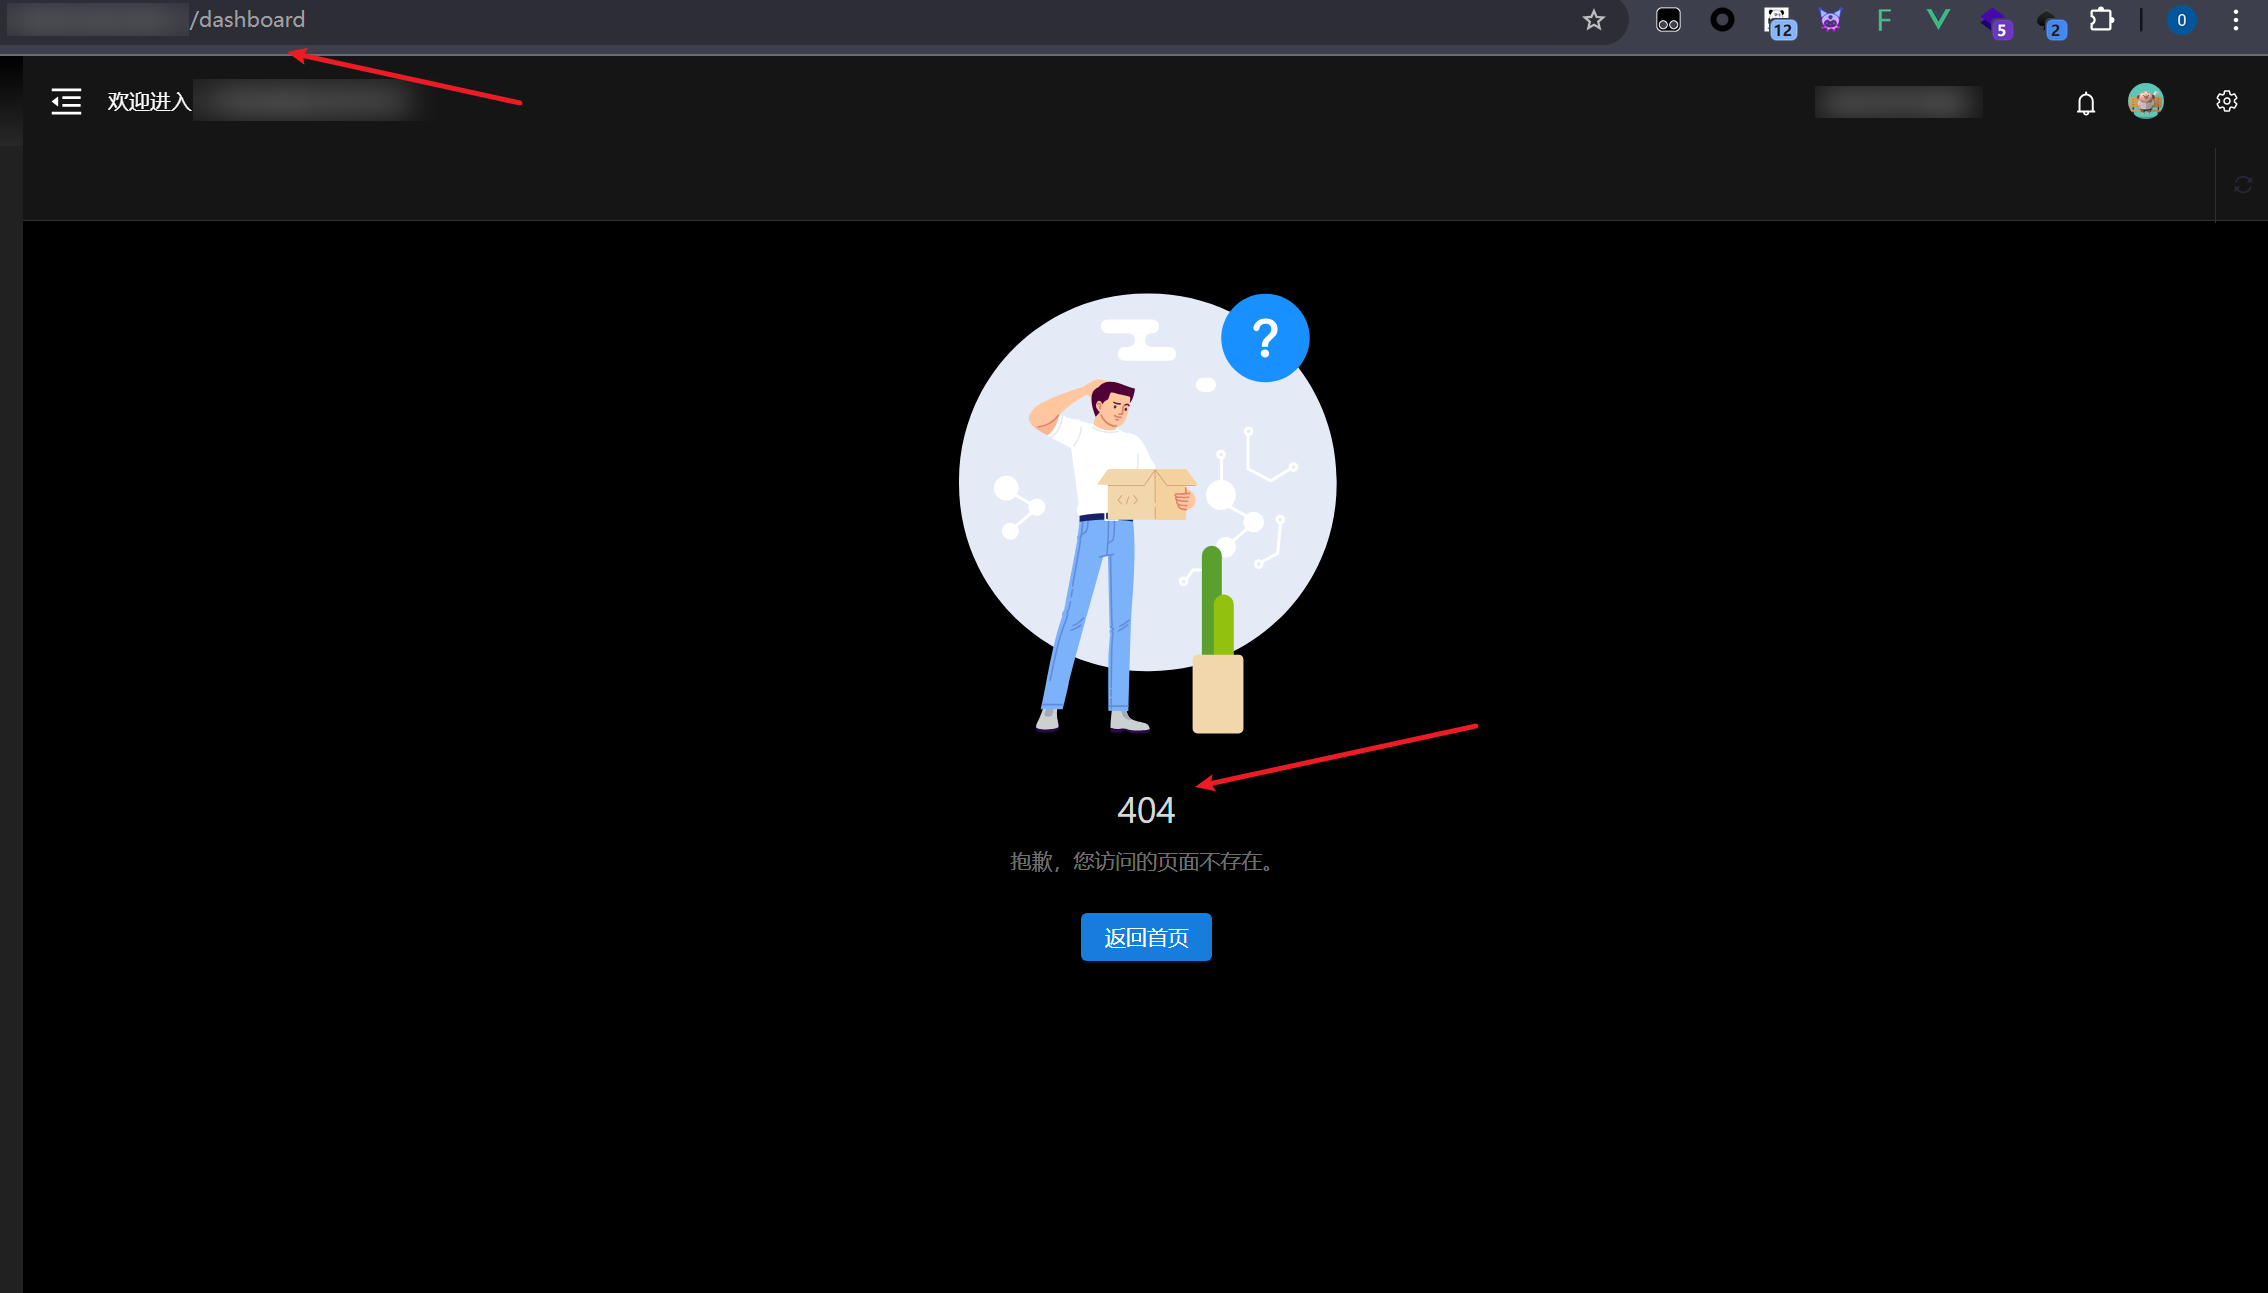Bookmark this page with star icon
This screenshot has height=1293, width=2268.
point(1593,20)
